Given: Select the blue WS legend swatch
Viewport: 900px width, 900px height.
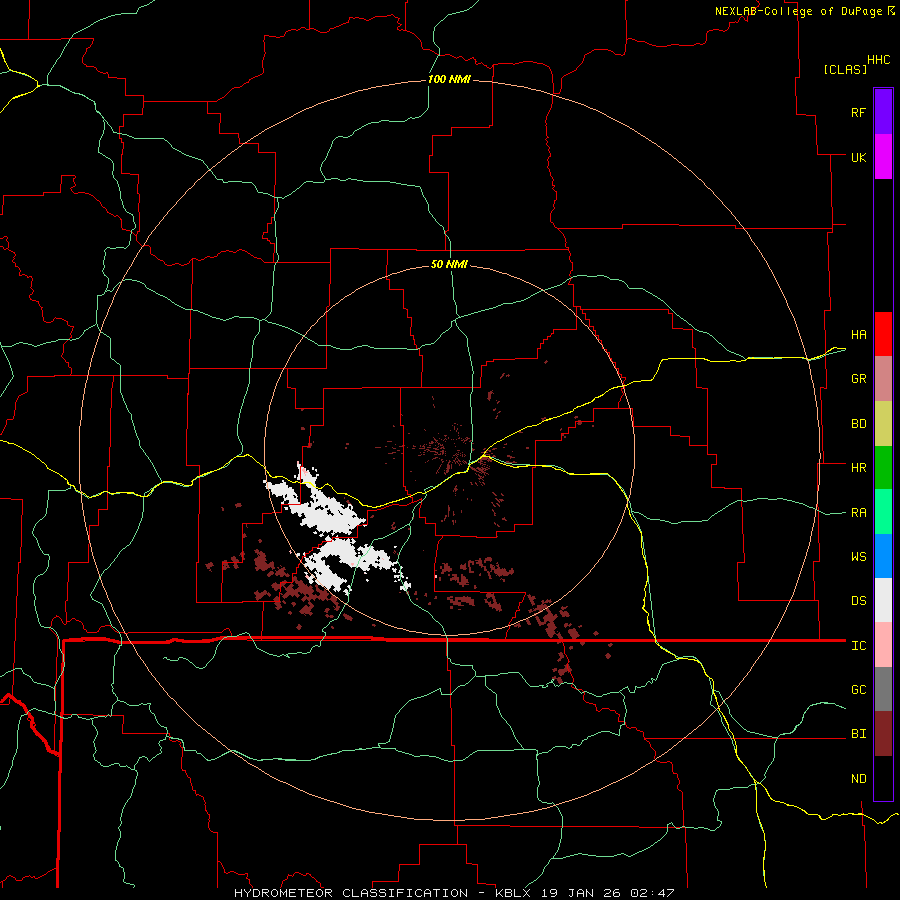Looking at the screenshot, I should coord(883,556).
